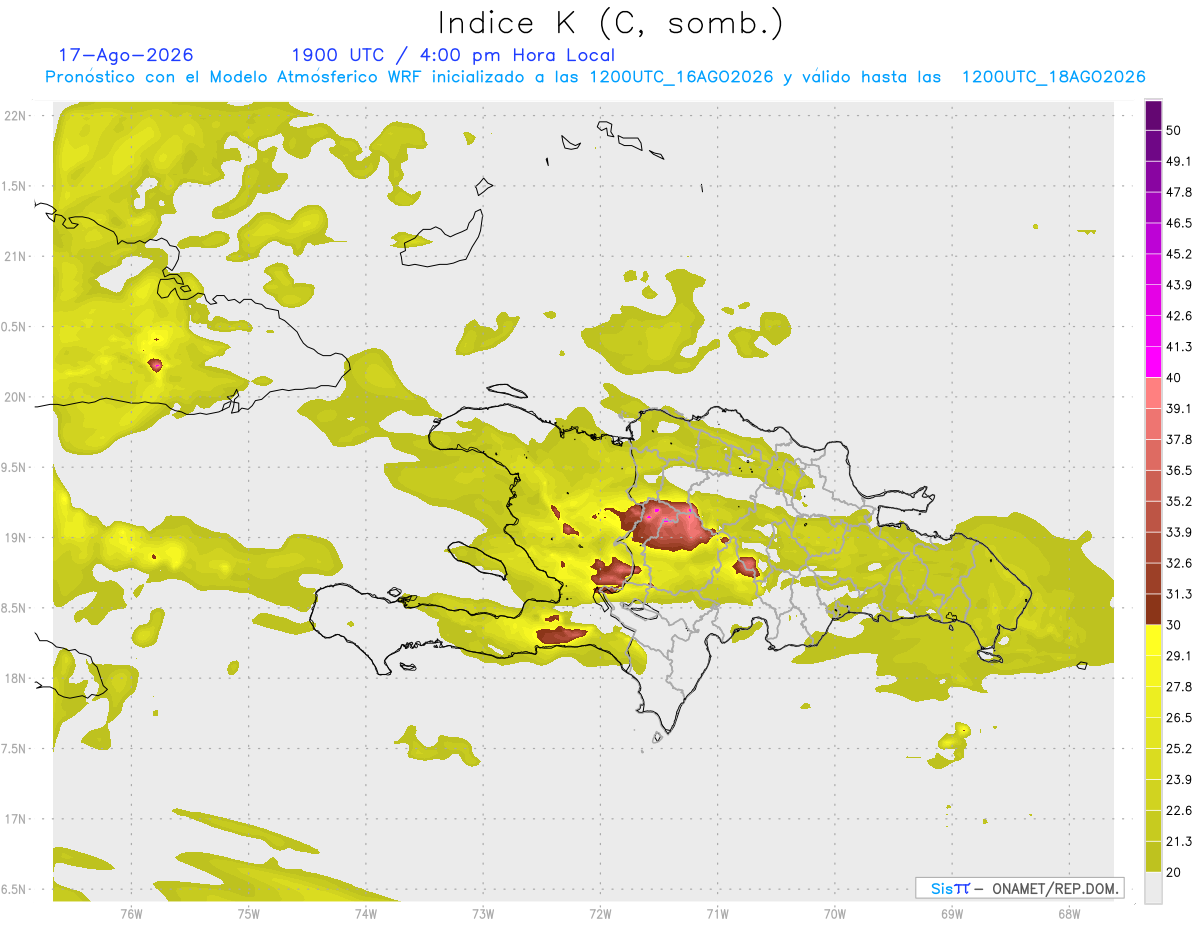This screenshot has width=1200, height=927.
Task: Click the light gray swatch below 20
Action: click(x=1153, y=887)
